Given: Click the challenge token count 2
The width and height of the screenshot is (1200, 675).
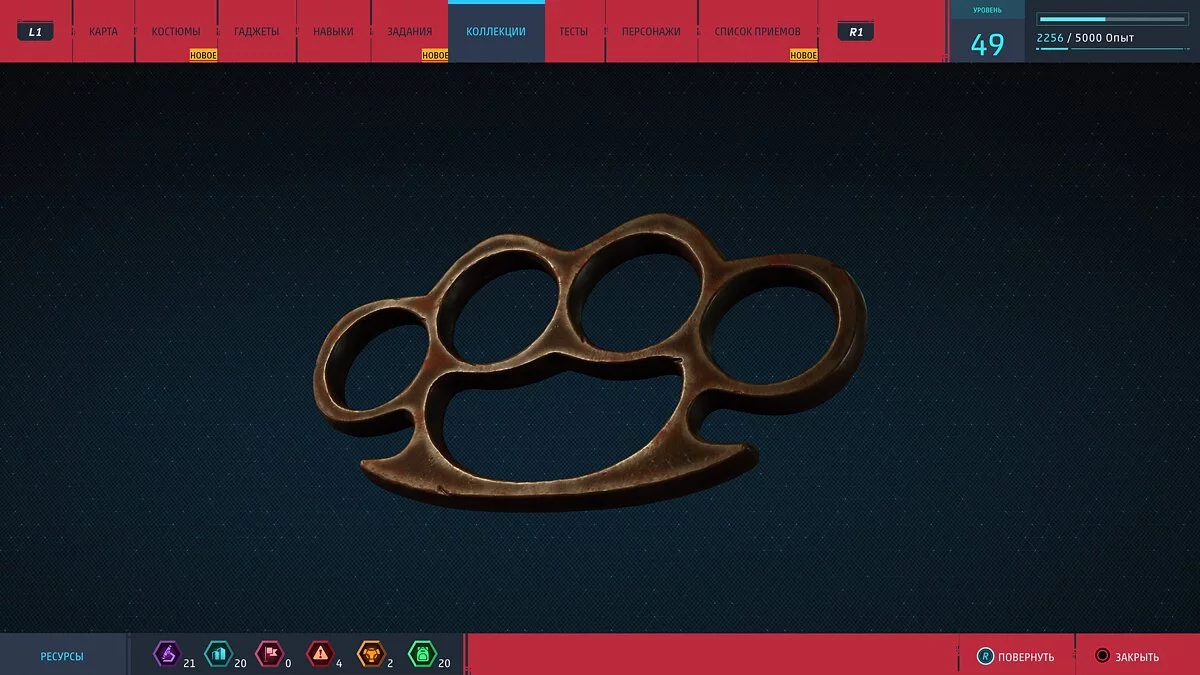Looking at the screenshot, I should (x=391, y=662).
